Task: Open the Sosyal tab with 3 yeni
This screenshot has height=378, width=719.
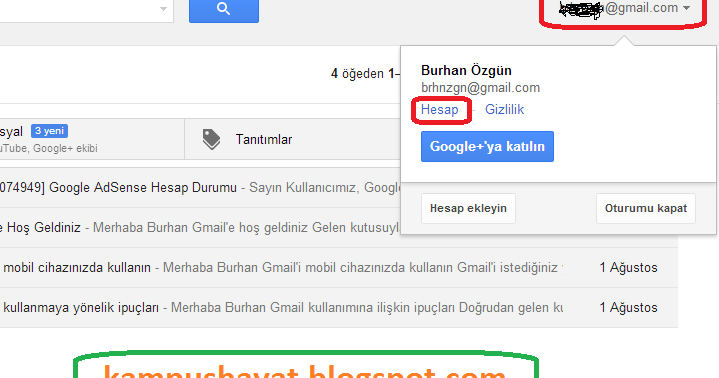Action: pos(92,139)
